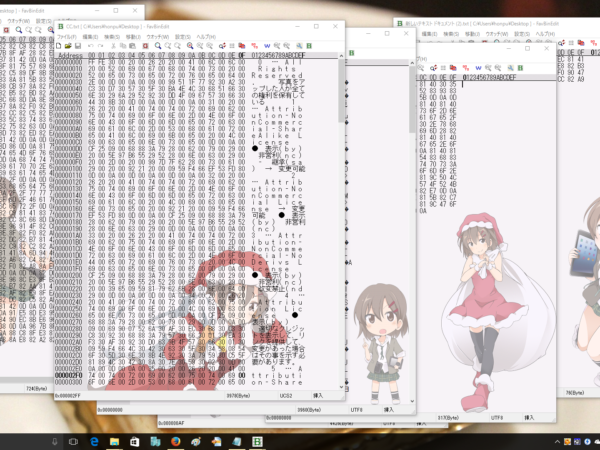Image resolution: width=600 pixels, height=450 pixels.
Task: Open ウォッチ(W) menu in 新しいテキスト window
Action: pyautogui.click(x=497, y=34)
